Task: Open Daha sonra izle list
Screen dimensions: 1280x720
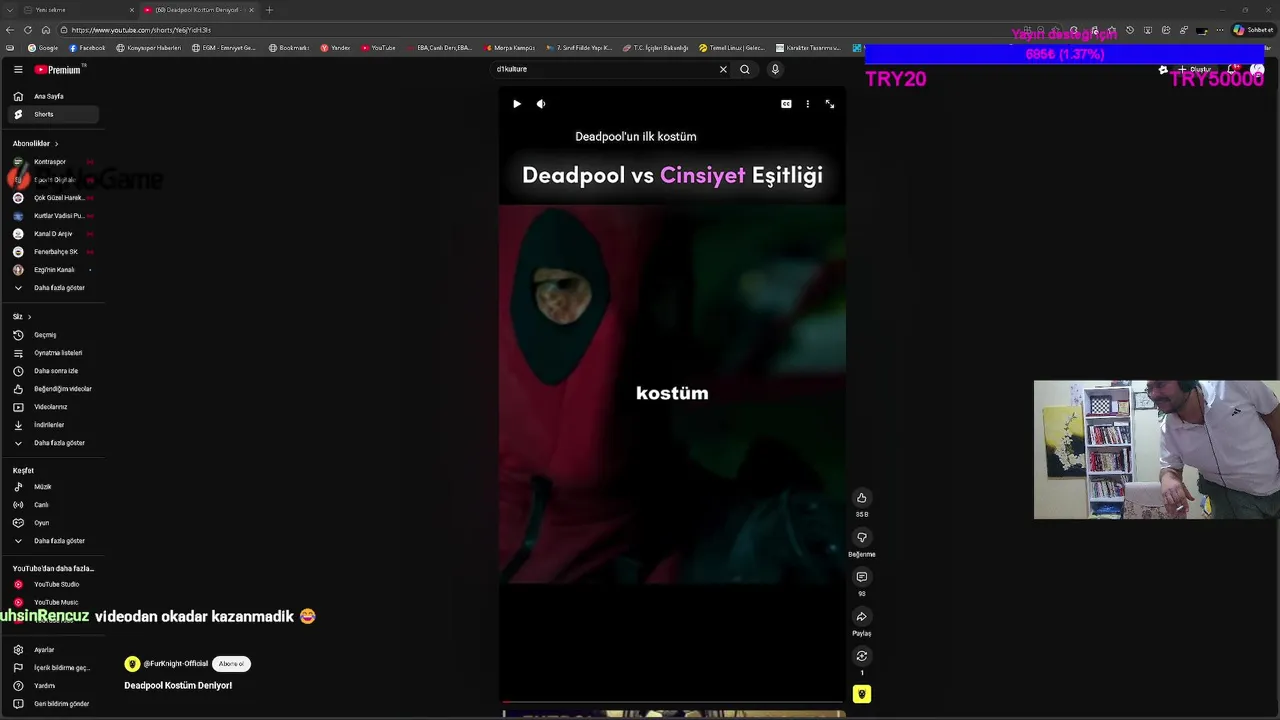Action: pos(52,371)
